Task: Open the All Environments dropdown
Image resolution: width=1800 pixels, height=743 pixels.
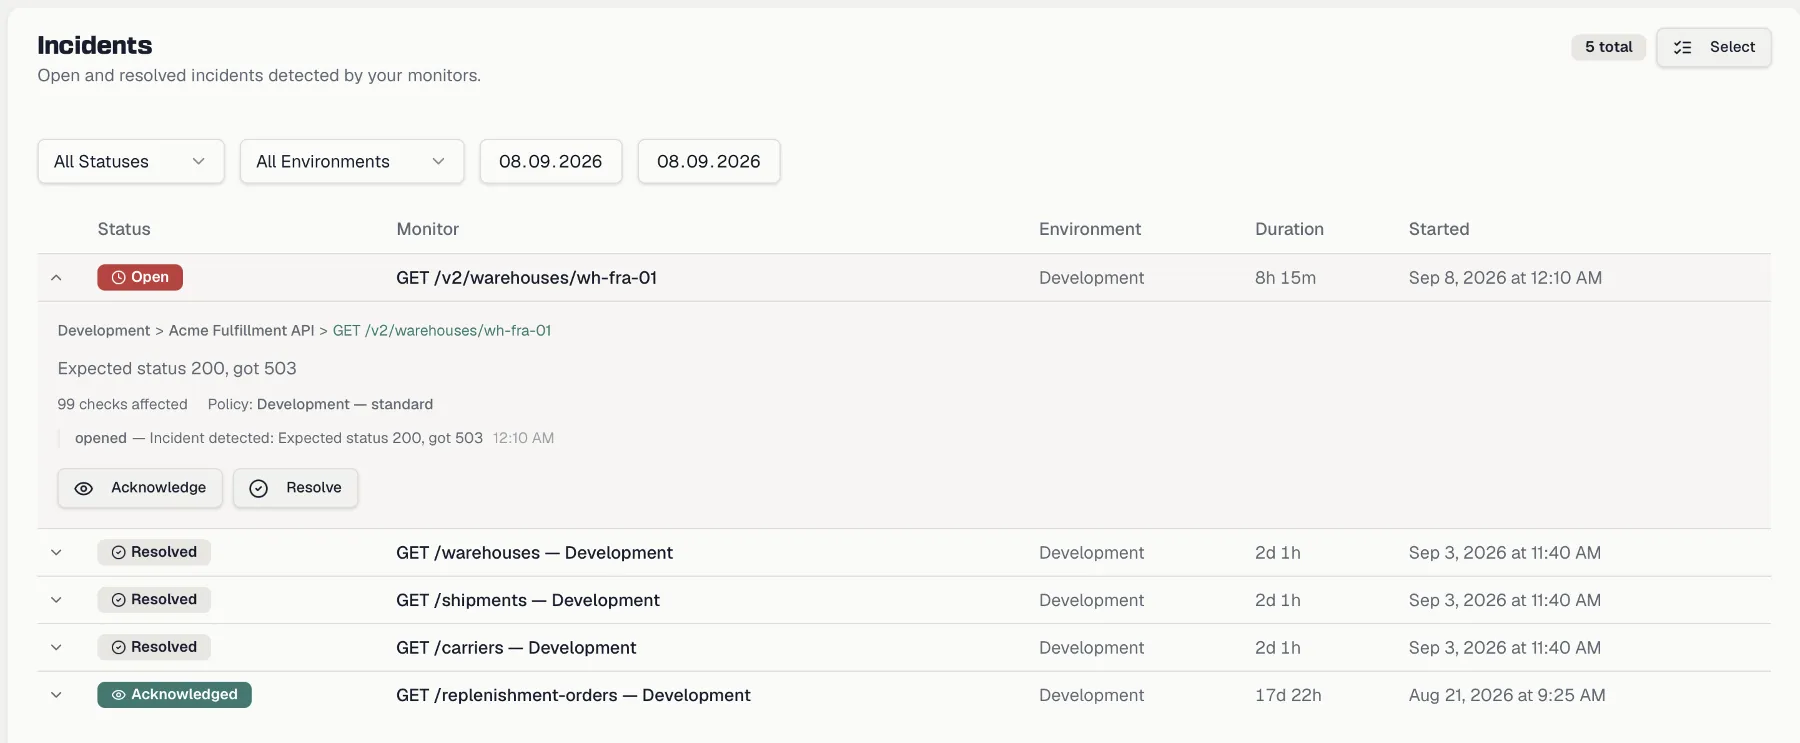Action: (352, 161)
